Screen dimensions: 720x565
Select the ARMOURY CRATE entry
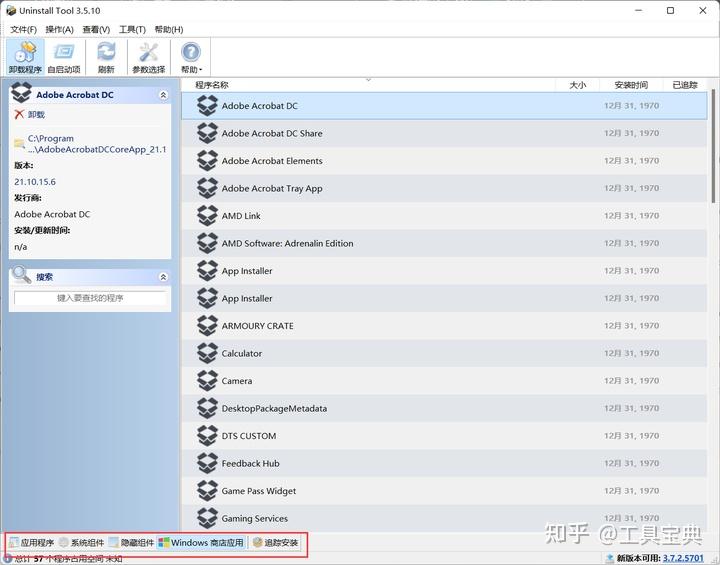coord(444,326)
